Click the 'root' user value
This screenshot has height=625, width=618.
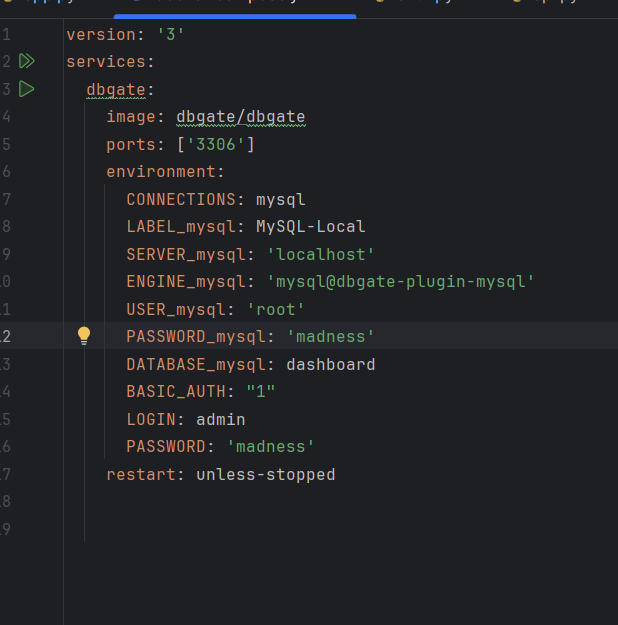[x=275, y=310]
